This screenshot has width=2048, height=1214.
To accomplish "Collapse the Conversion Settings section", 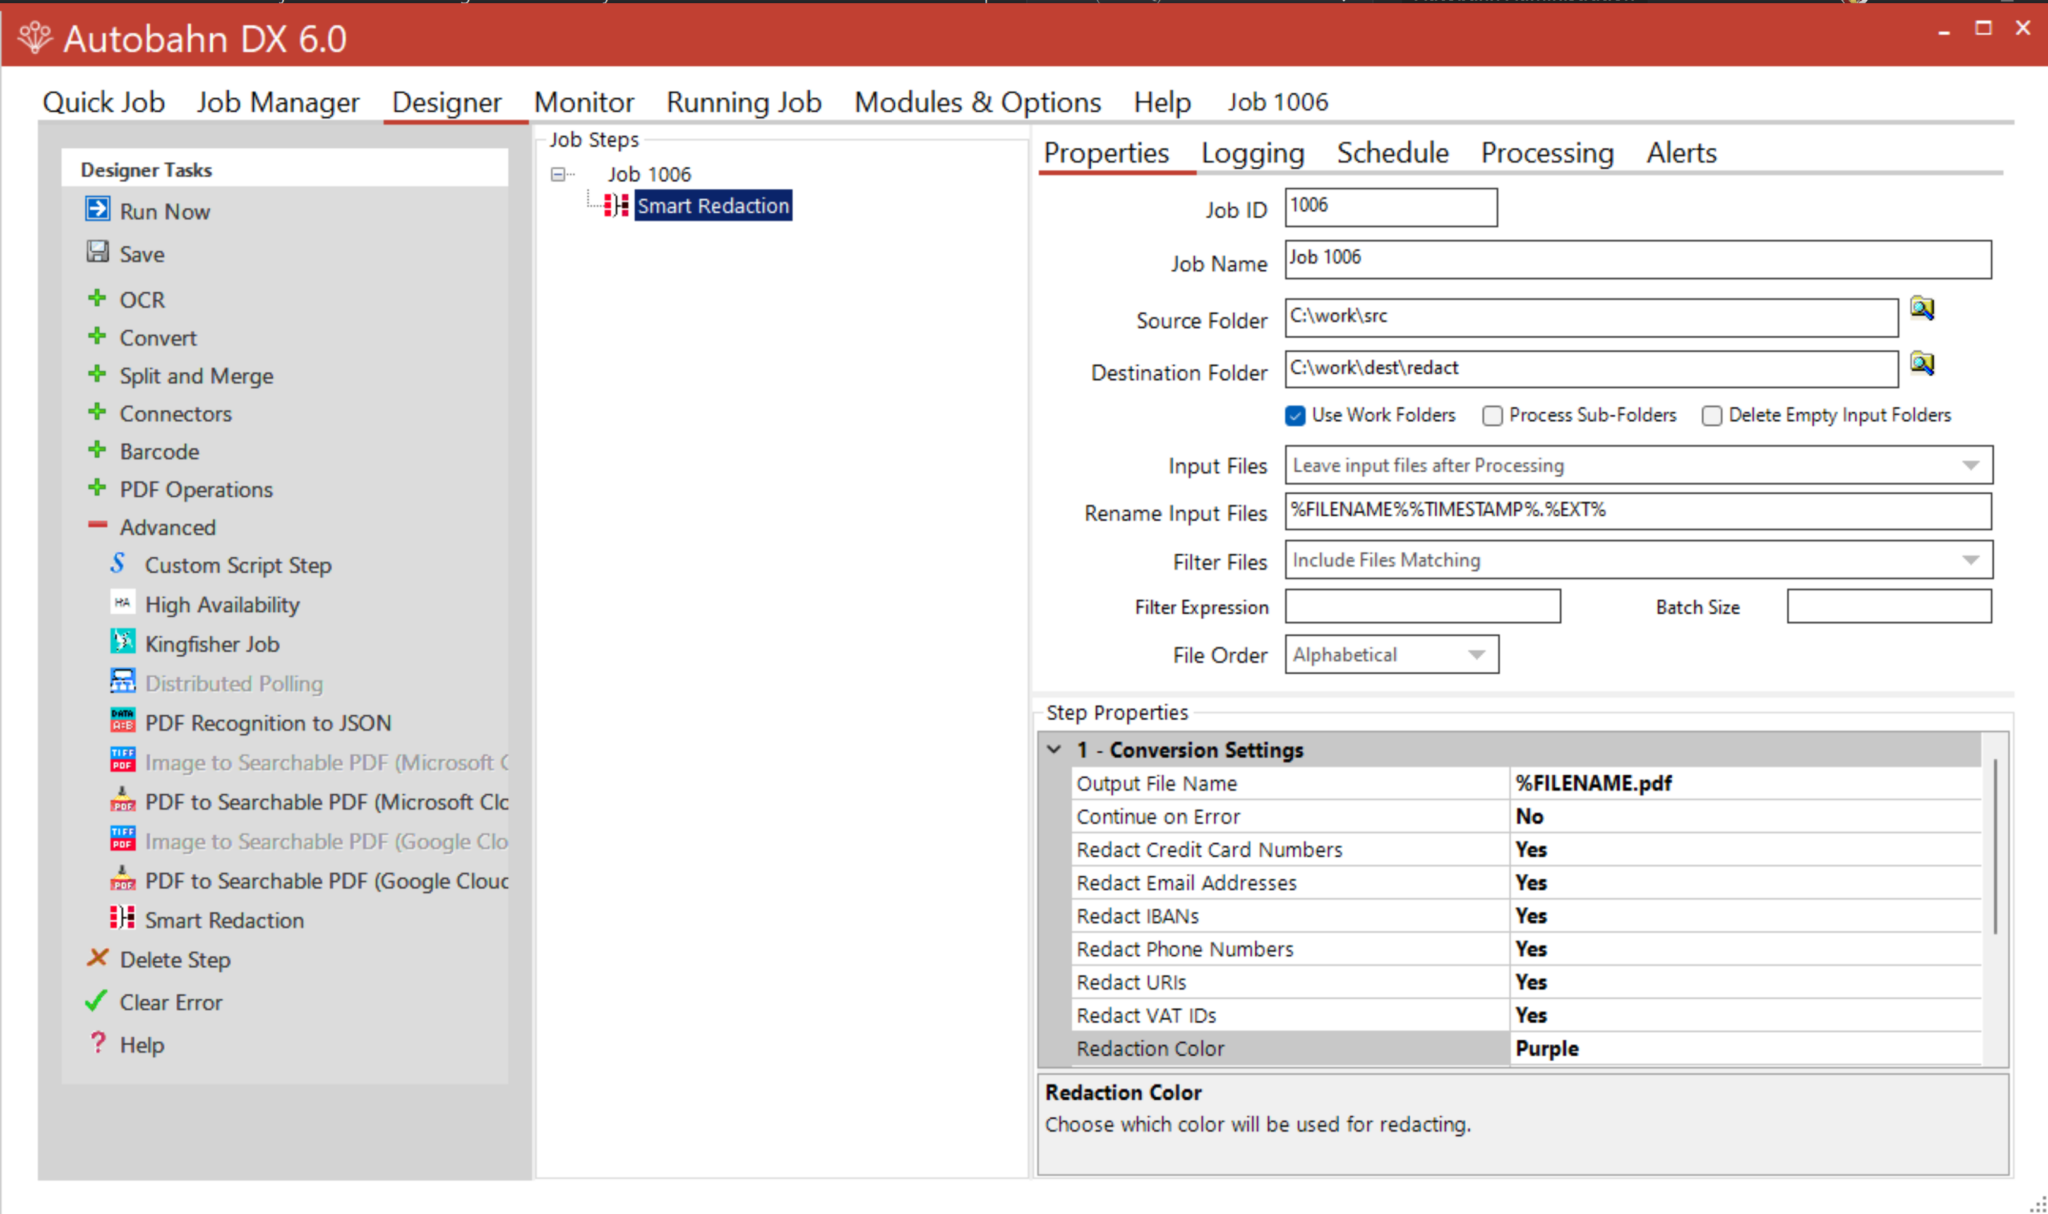I will pos(1055,749).
